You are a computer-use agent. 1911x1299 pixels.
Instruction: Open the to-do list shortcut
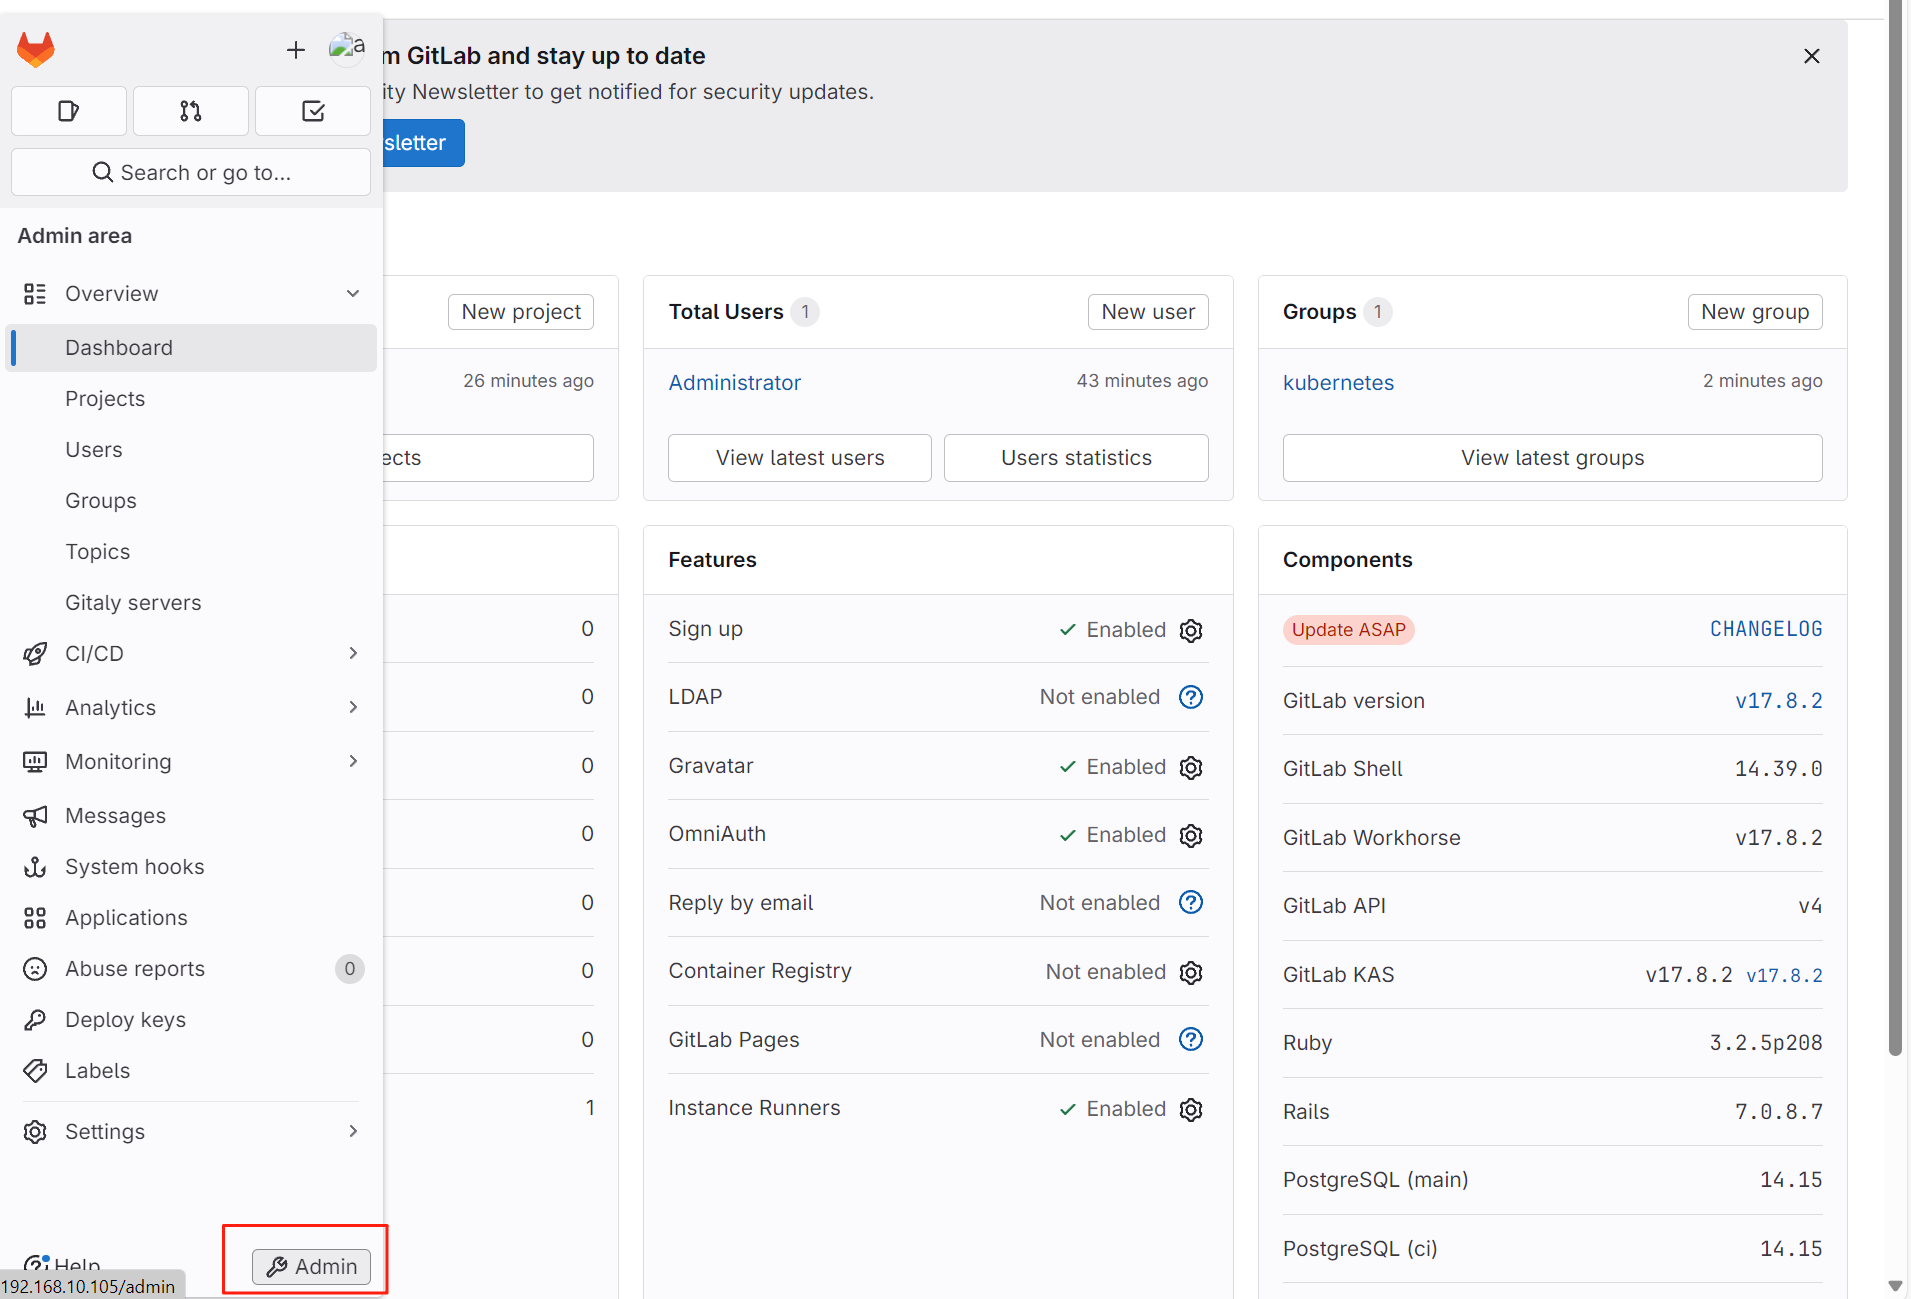(x=313, y=111)
